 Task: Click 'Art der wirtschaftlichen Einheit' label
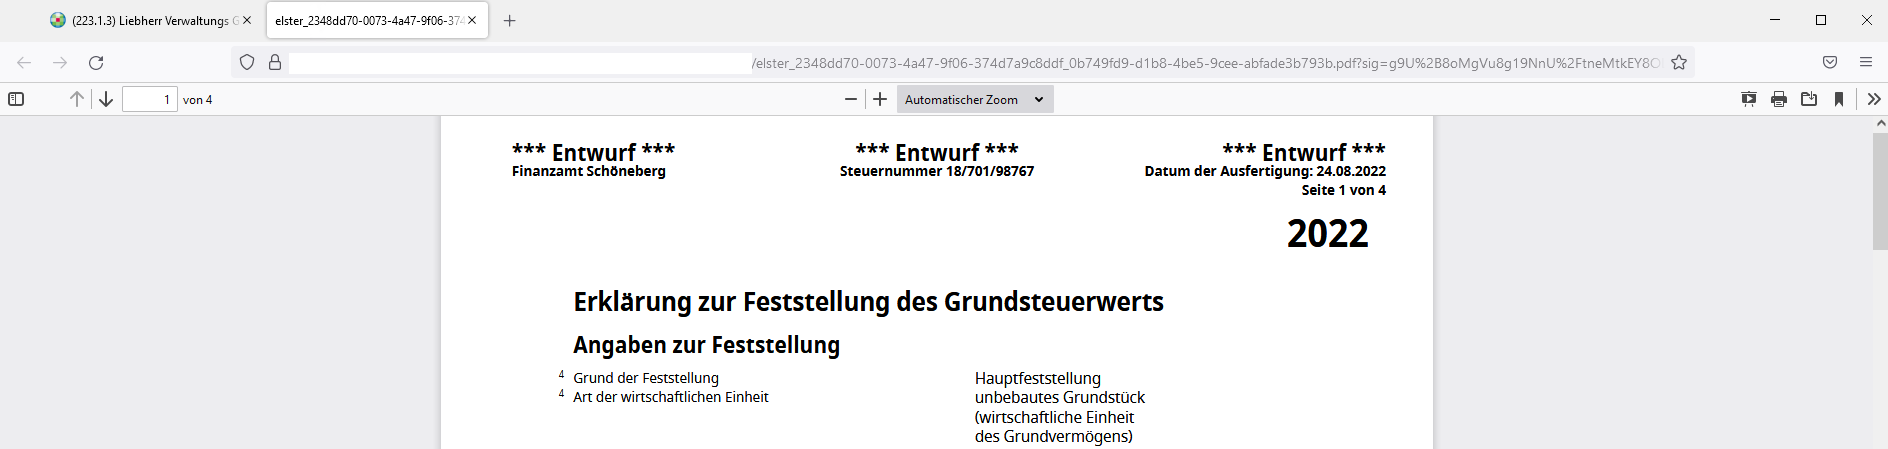671,397
